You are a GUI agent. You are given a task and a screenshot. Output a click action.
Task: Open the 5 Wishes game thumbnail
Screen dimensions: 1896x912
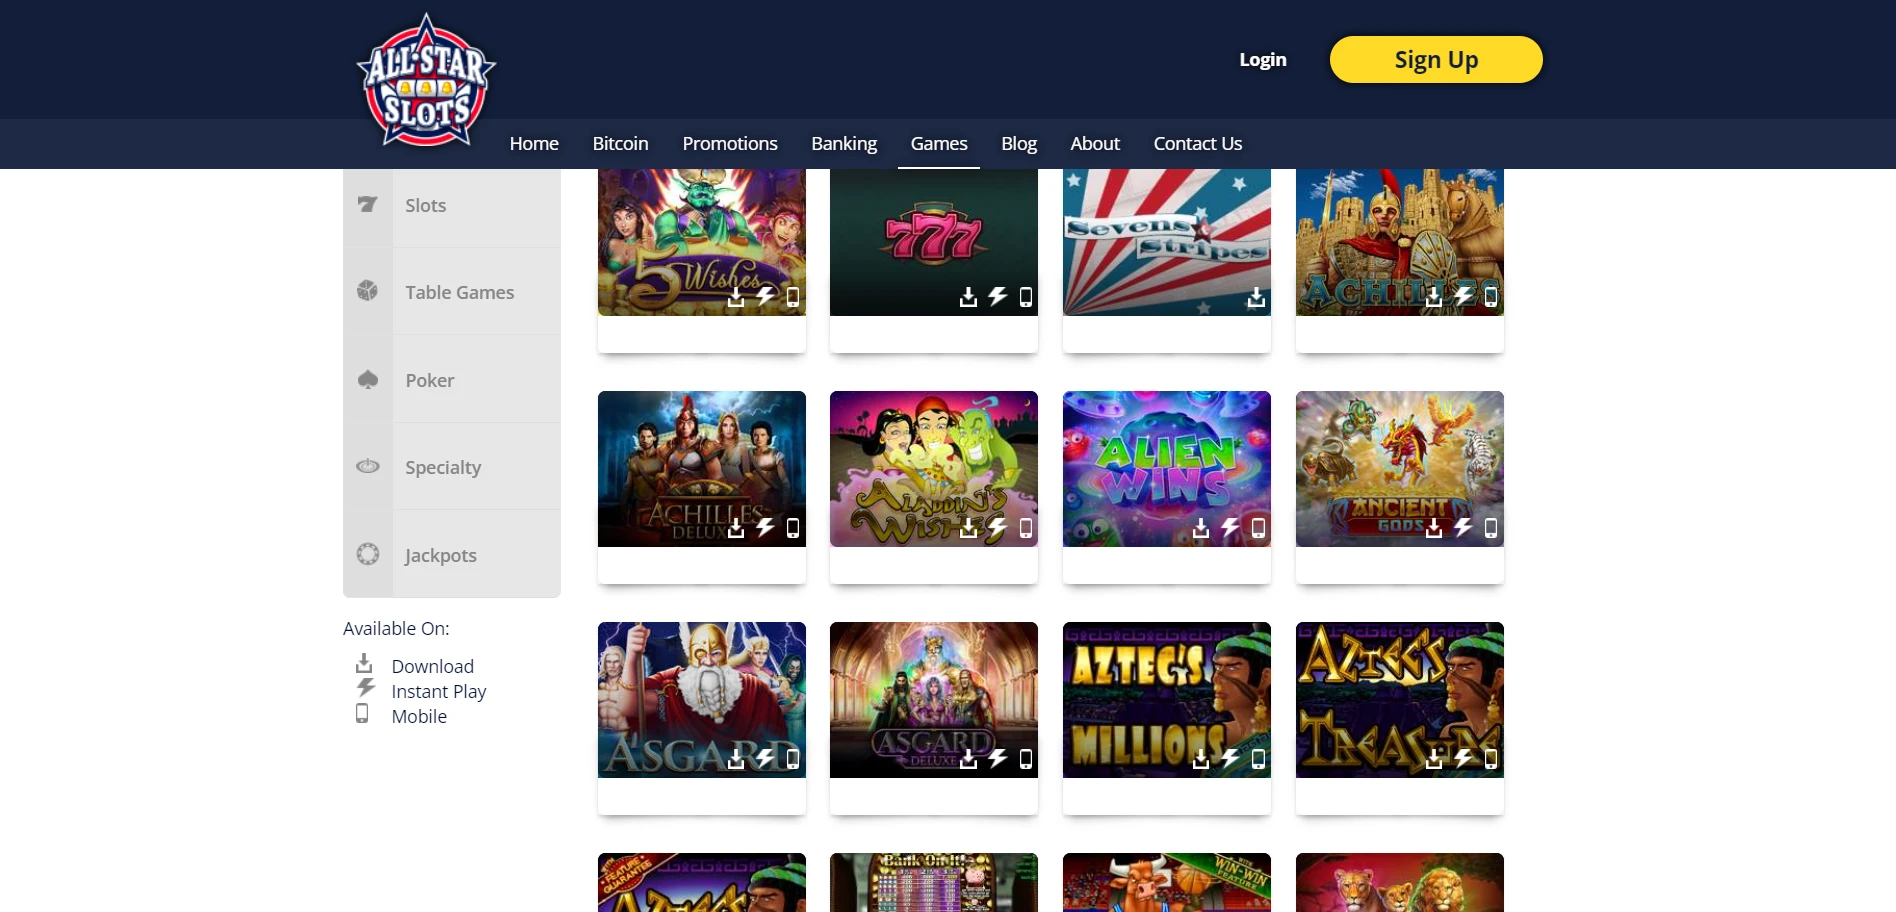(702, 242)
